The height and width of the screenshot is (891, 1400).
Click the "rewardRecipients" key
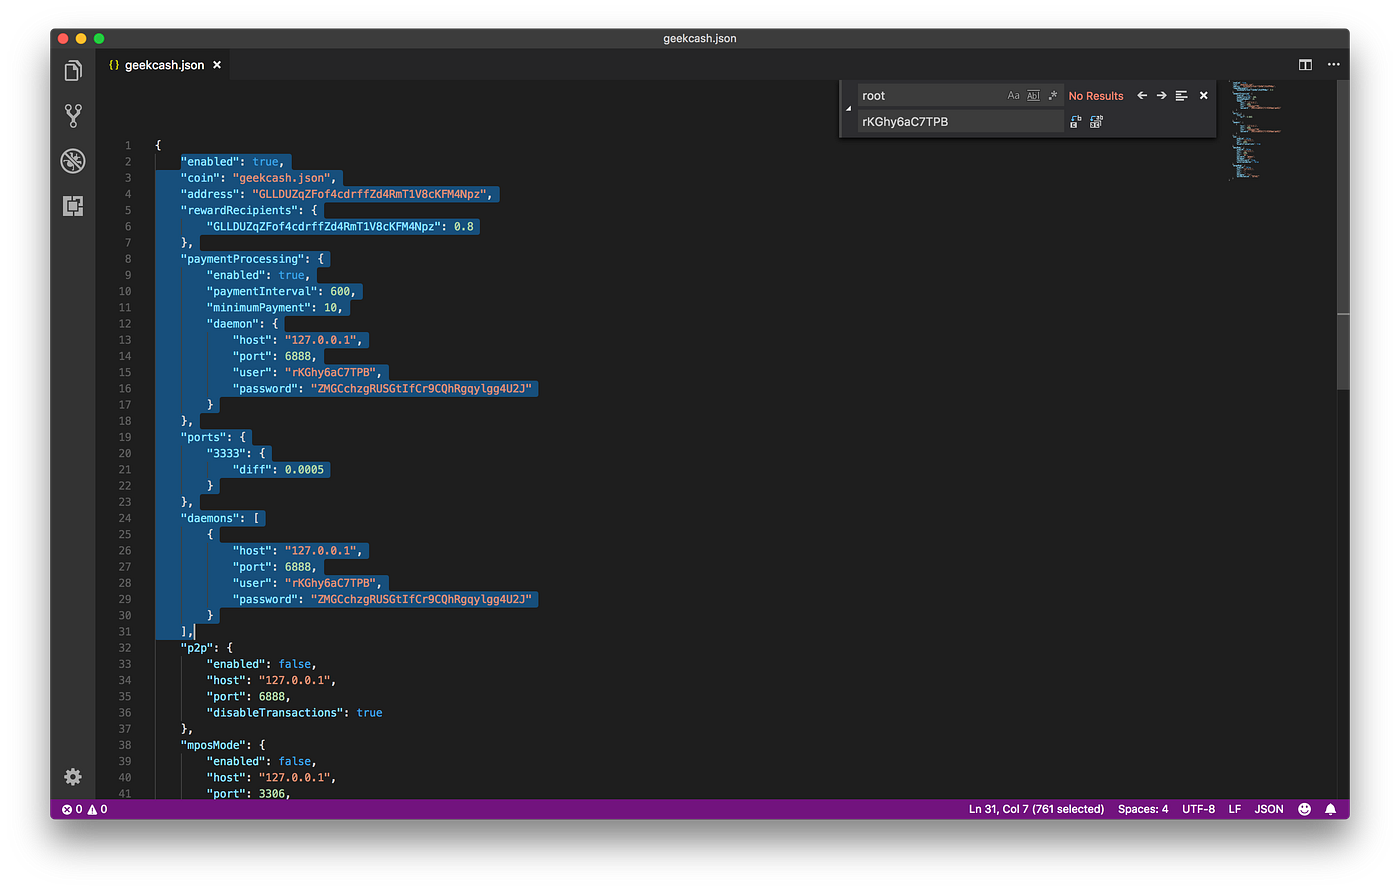click(x=242, y=210)
